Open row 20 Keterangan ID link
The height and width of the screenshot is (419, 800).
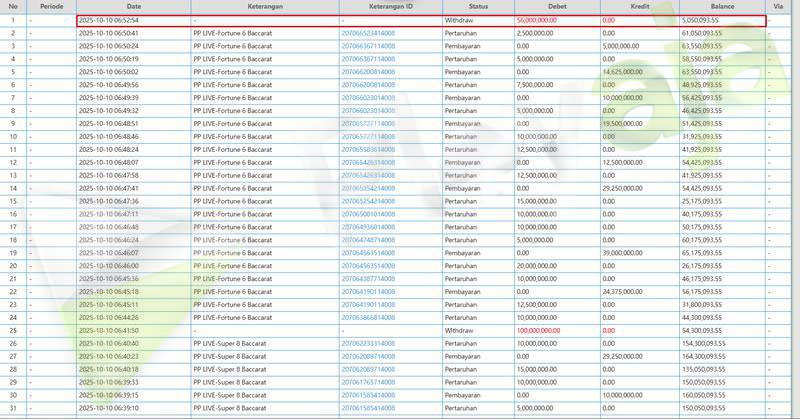coord(368,266)
